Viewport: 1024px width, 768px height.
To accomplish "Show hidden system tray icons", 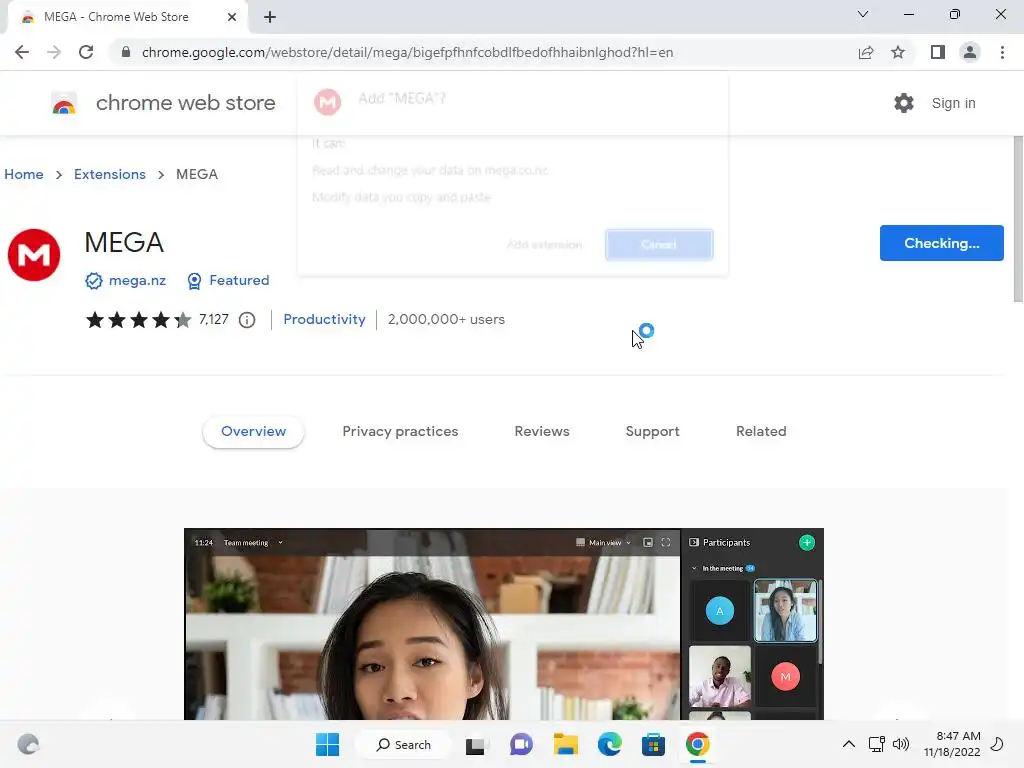I will [848, 744].
